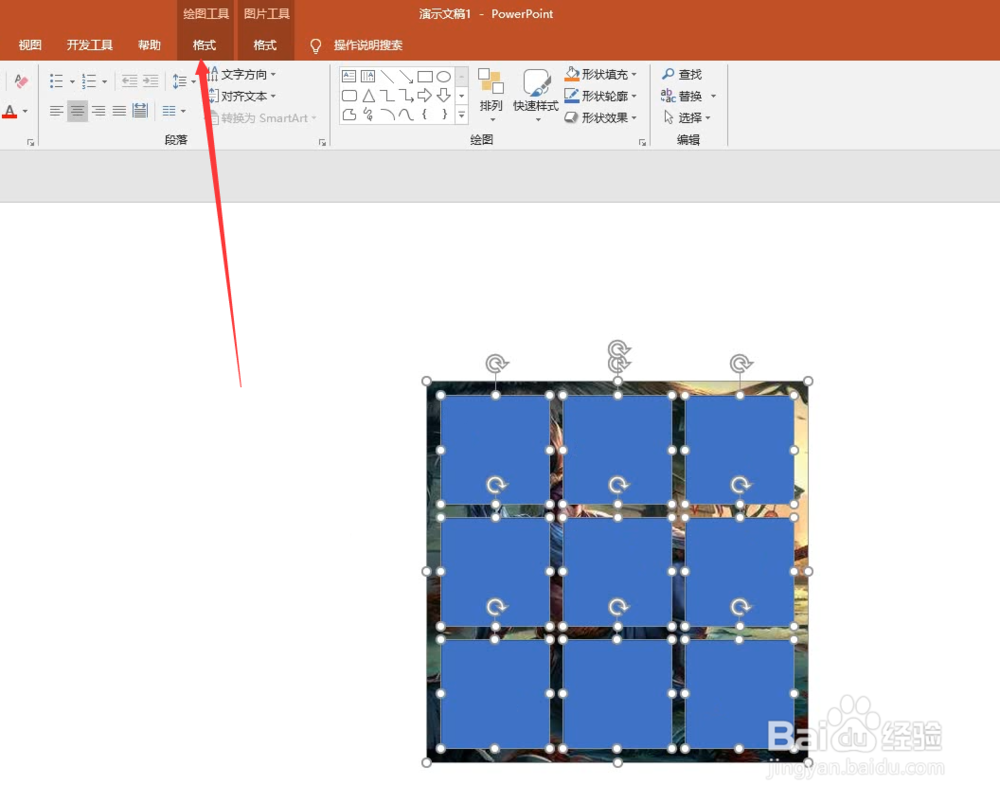1000x802 pixels.
Task: Select the scribble shape tool
Action: tap(368, 115)
